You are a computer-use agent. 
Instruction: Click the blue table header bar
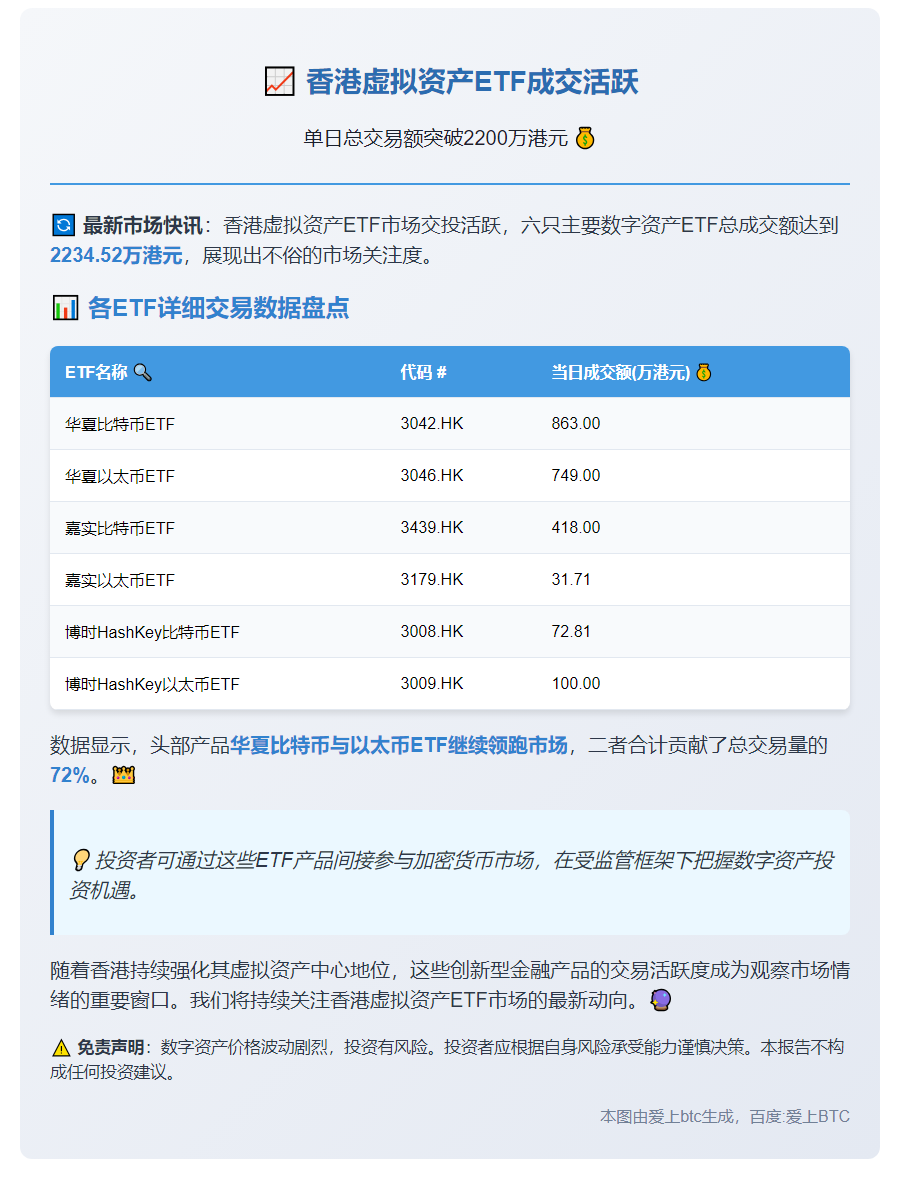point(450,371)
